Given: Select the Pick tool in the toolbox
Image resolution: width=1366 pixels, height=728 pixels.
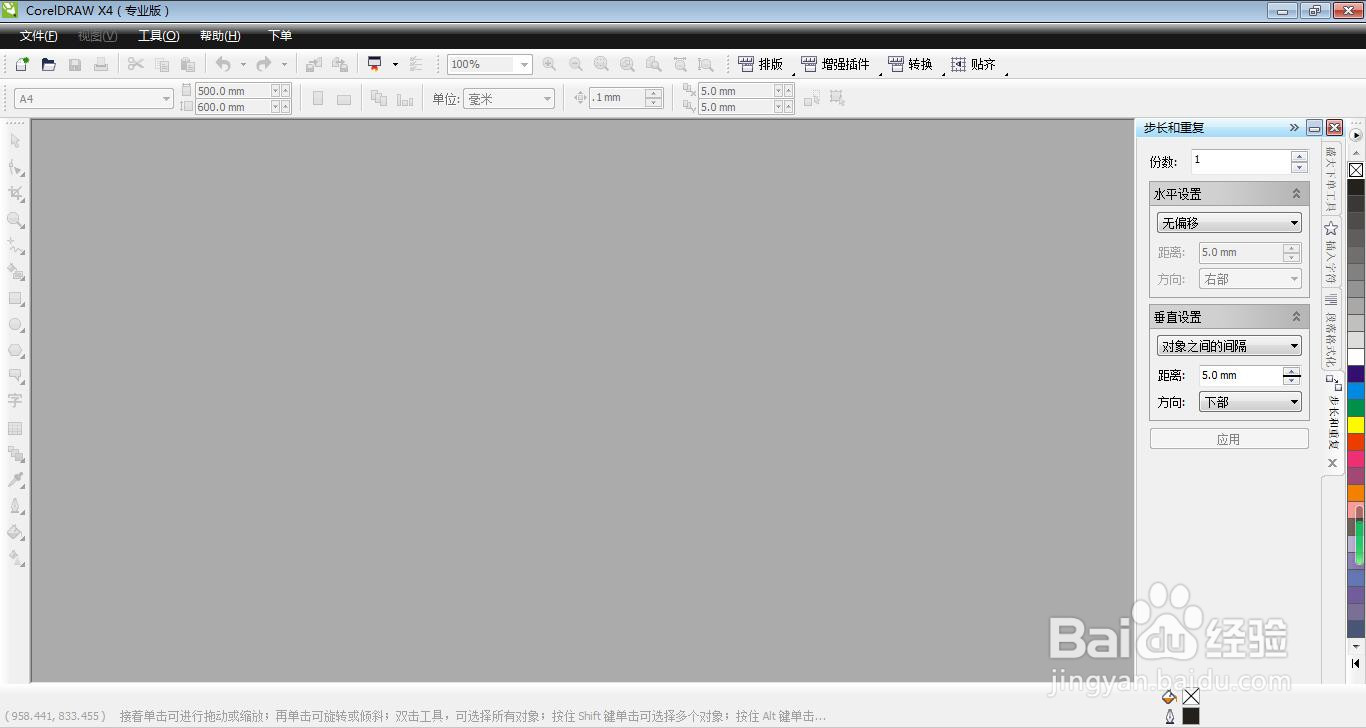Looking at the screenshot, I should pyautogui.click(x=15, y=141).
